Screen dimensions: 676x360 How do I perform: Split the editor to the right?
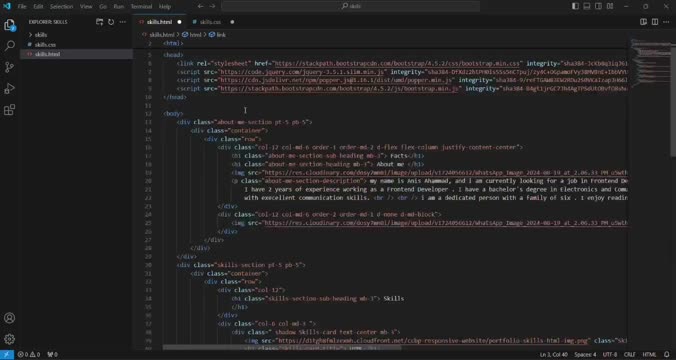(x=655, y=22)
